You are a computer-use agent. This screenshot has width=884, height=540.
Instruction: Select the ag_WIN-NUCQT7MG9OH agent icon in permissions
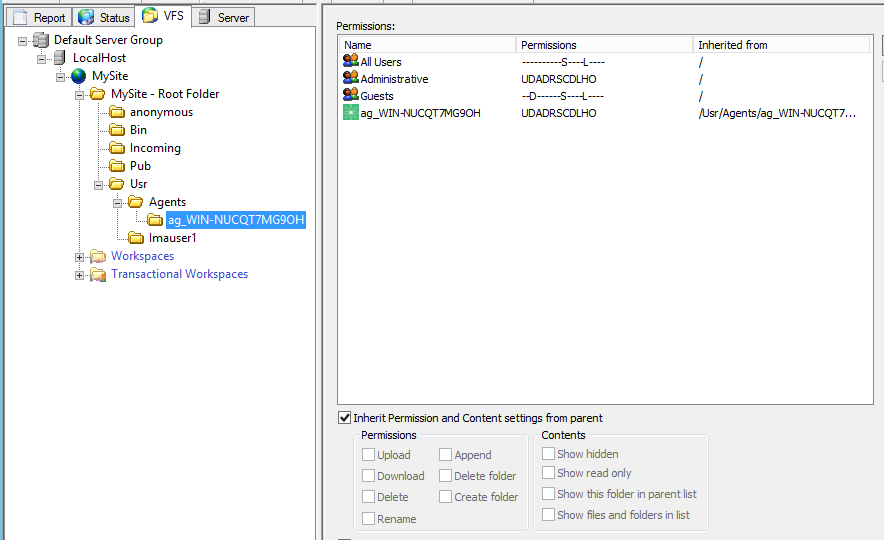350,113
